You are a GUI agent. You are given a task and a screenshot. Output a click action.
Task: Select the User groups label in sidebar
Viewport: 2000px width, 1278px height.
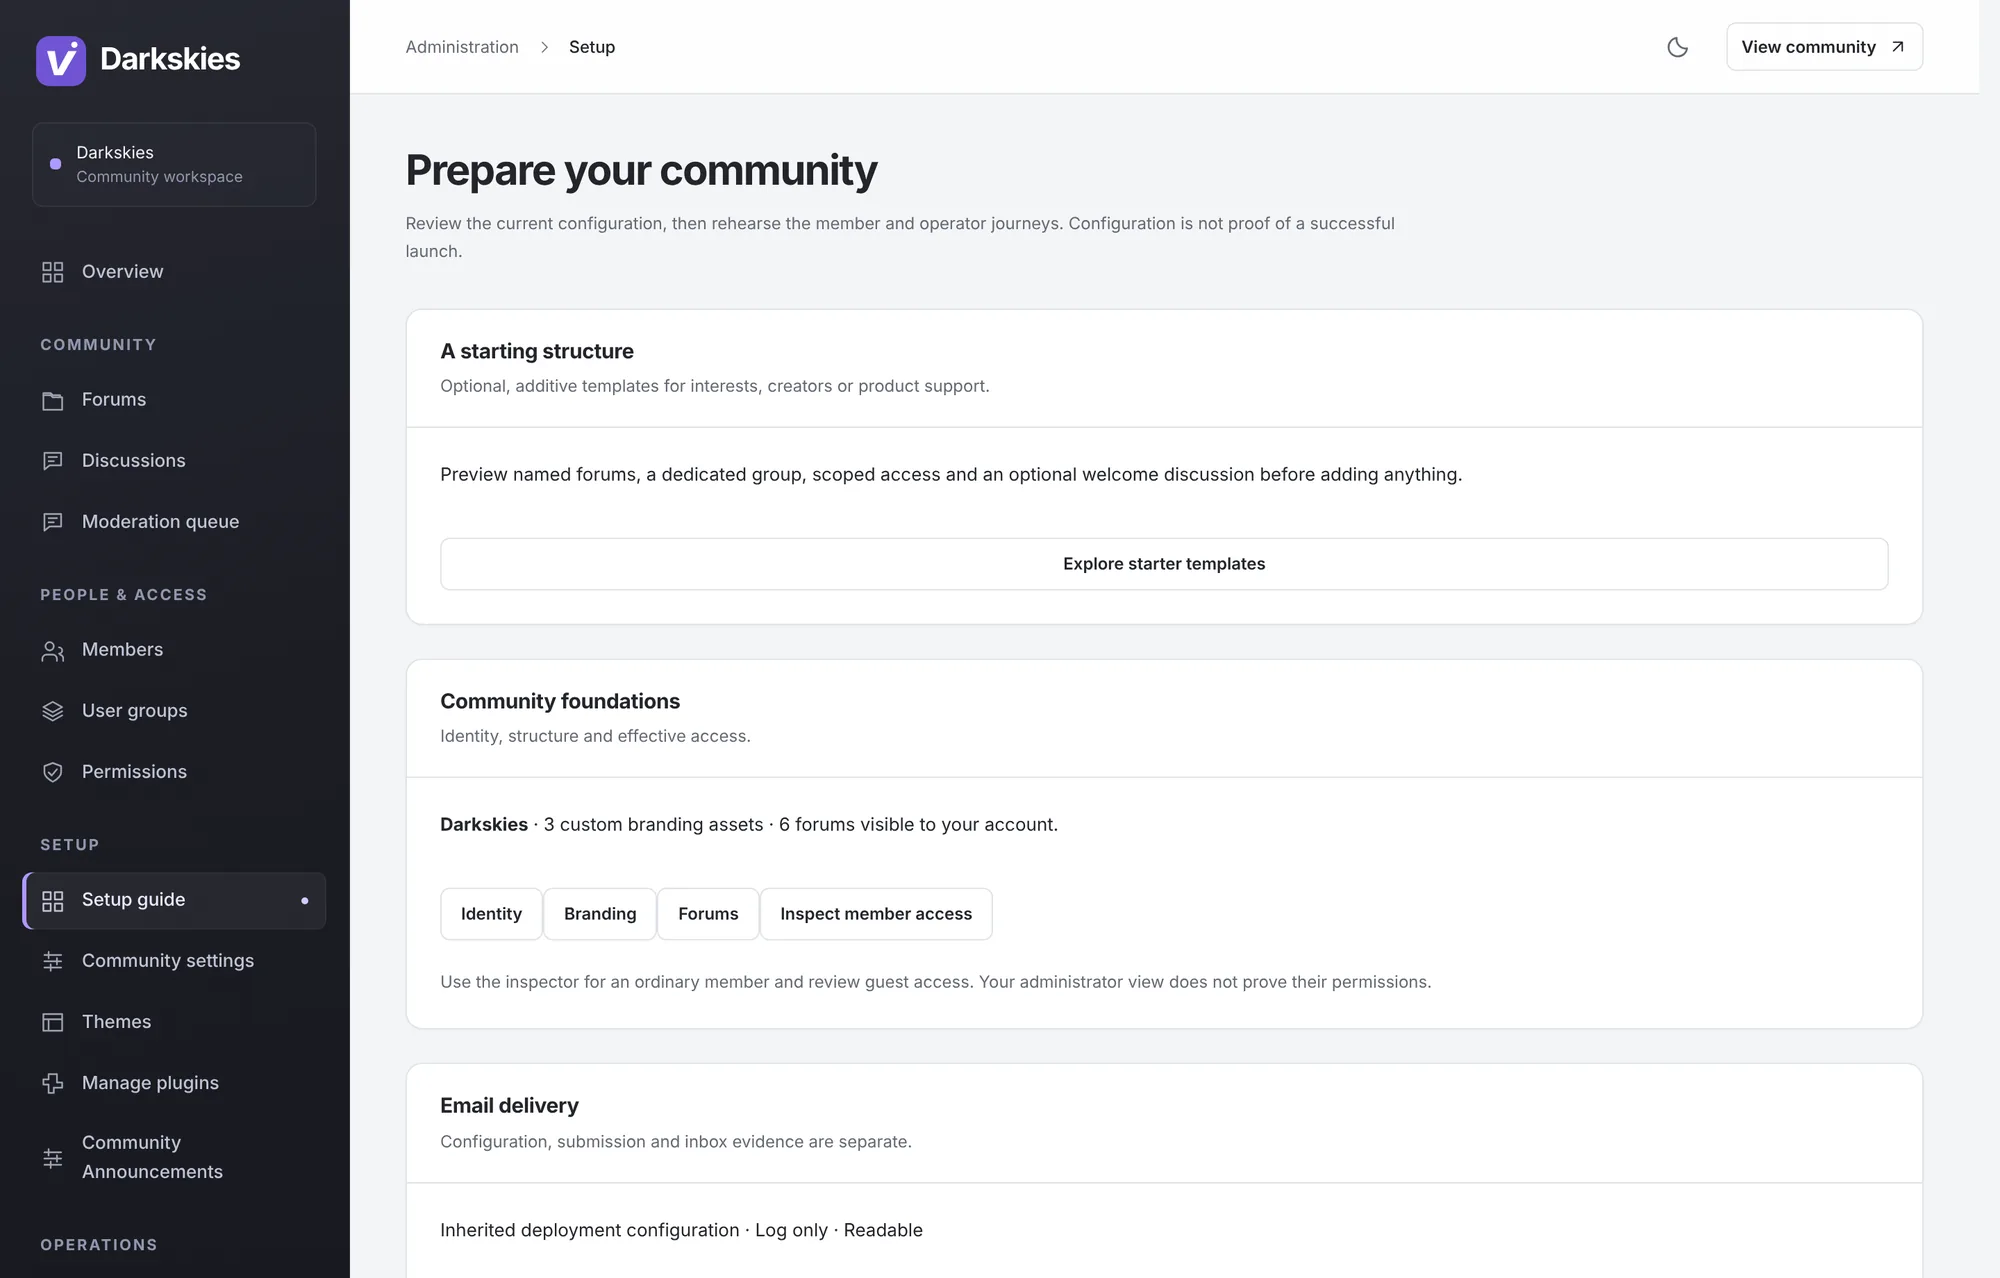135,711
